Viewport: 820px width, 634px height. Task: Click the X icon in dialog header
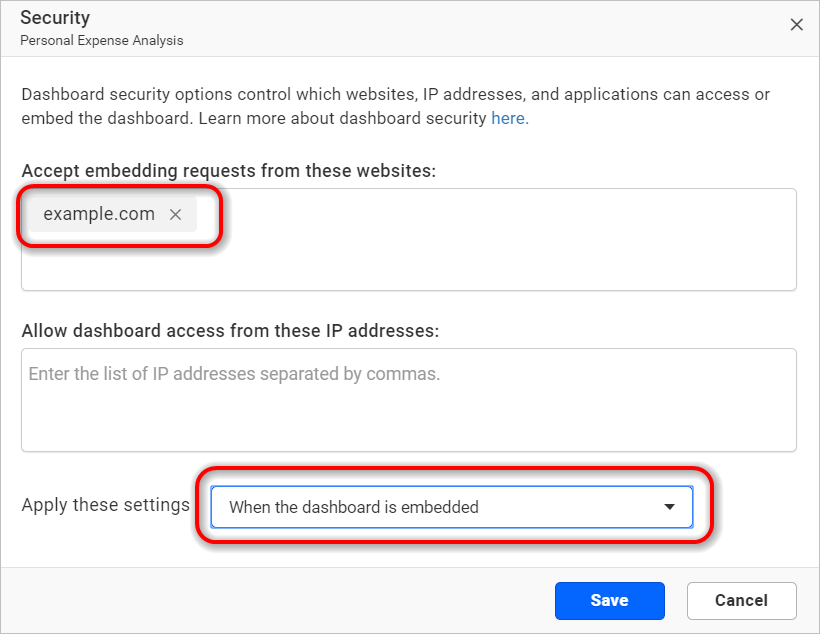pyautogui.click(x=797, y=25)
